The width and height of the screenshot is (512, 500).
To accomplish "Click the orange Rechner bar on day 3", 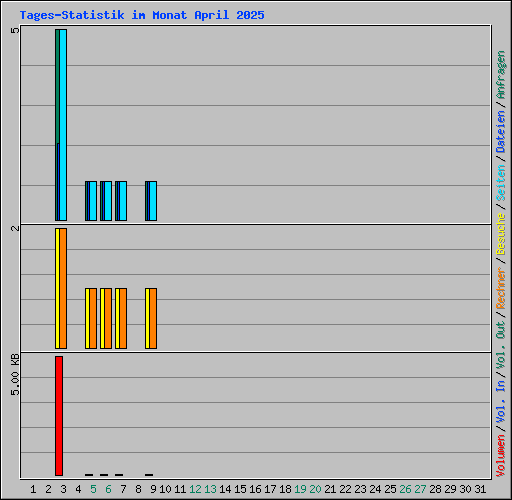I will click(x=63, y=289).
